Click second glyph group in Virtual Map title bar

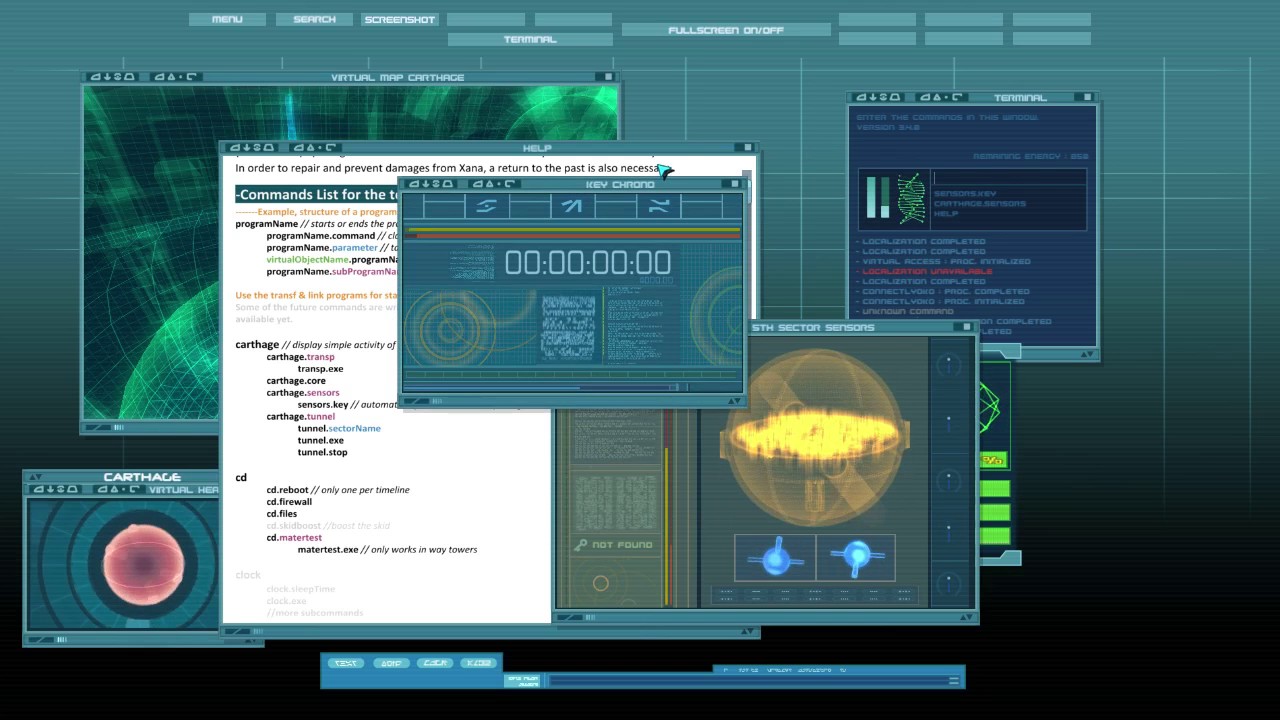[x=175, y=77]
